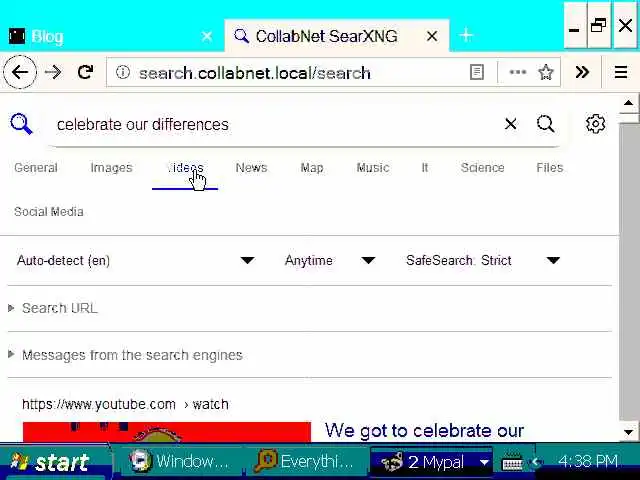Select the Social Media search category

49,212
